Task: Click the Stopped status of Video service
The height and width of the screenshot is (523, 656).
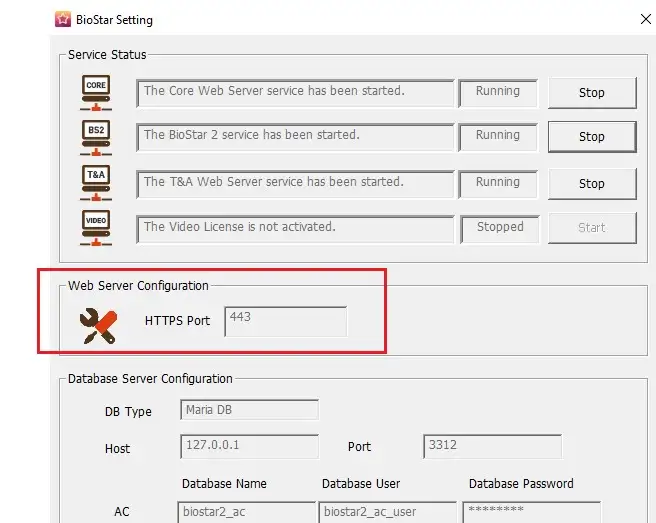Action: pos(500,229)
